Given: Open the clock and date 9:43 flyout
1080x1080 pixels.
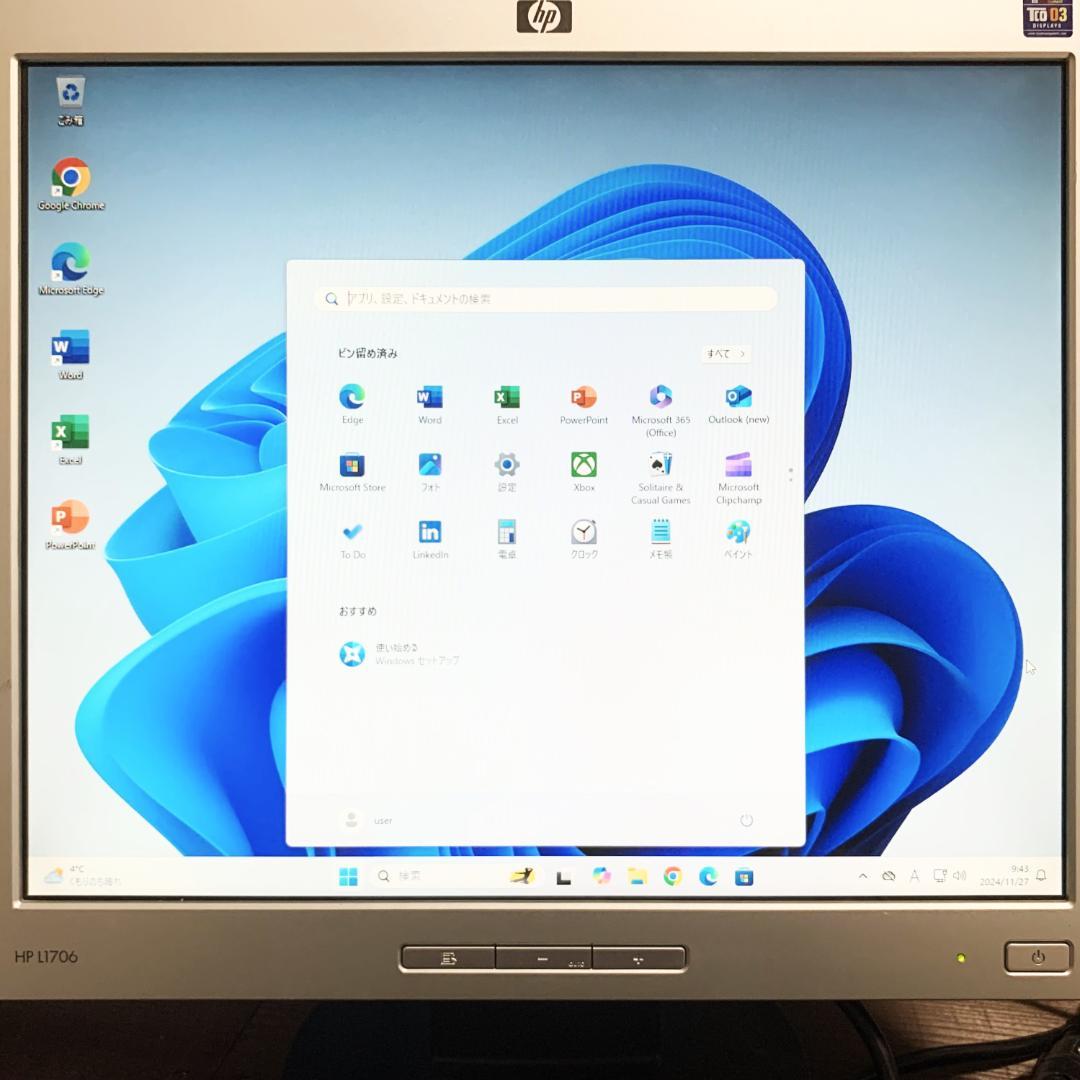Looking at the screenshot, I should (1004, 875).
